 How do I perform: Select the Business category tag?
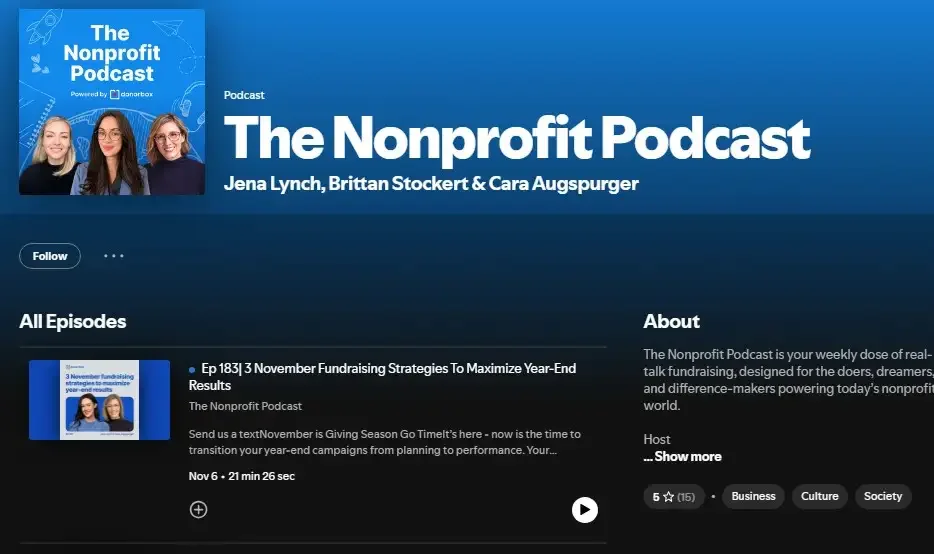754,496
